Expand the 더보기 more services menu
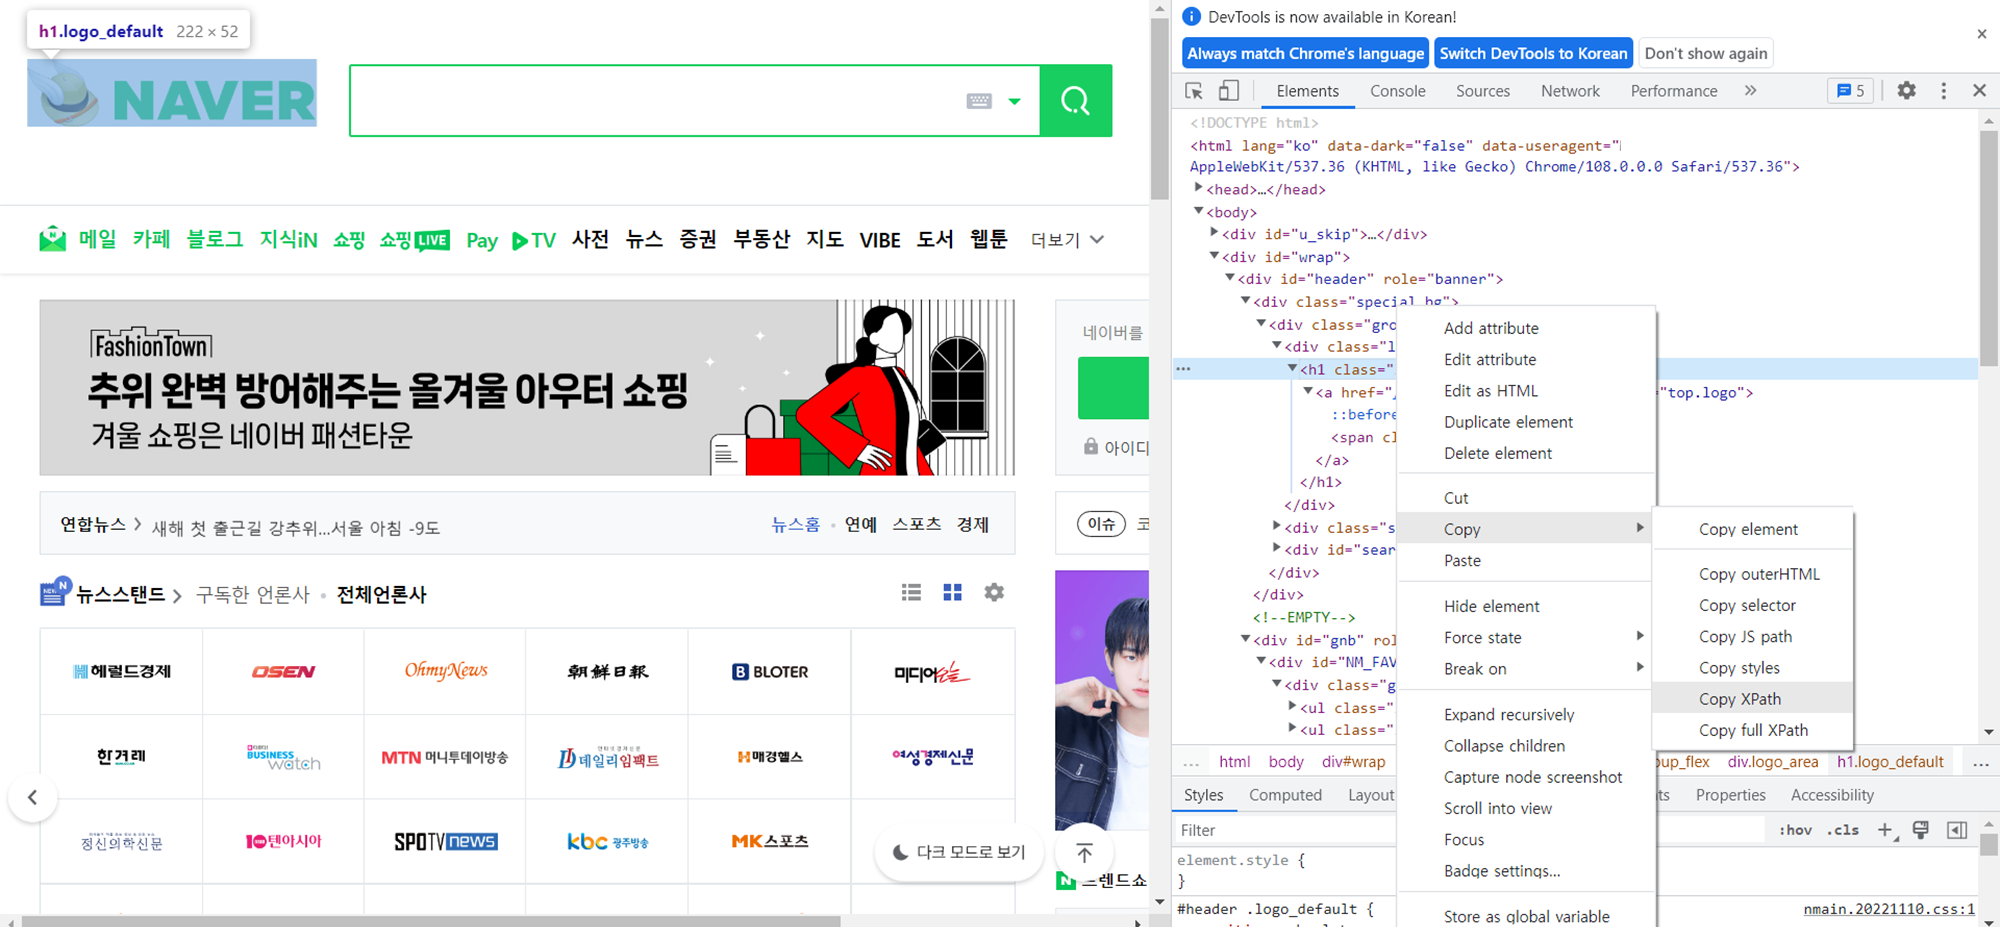Image resolution: width=2000 pixels, height=927 pixels. tap(1067, 240)
